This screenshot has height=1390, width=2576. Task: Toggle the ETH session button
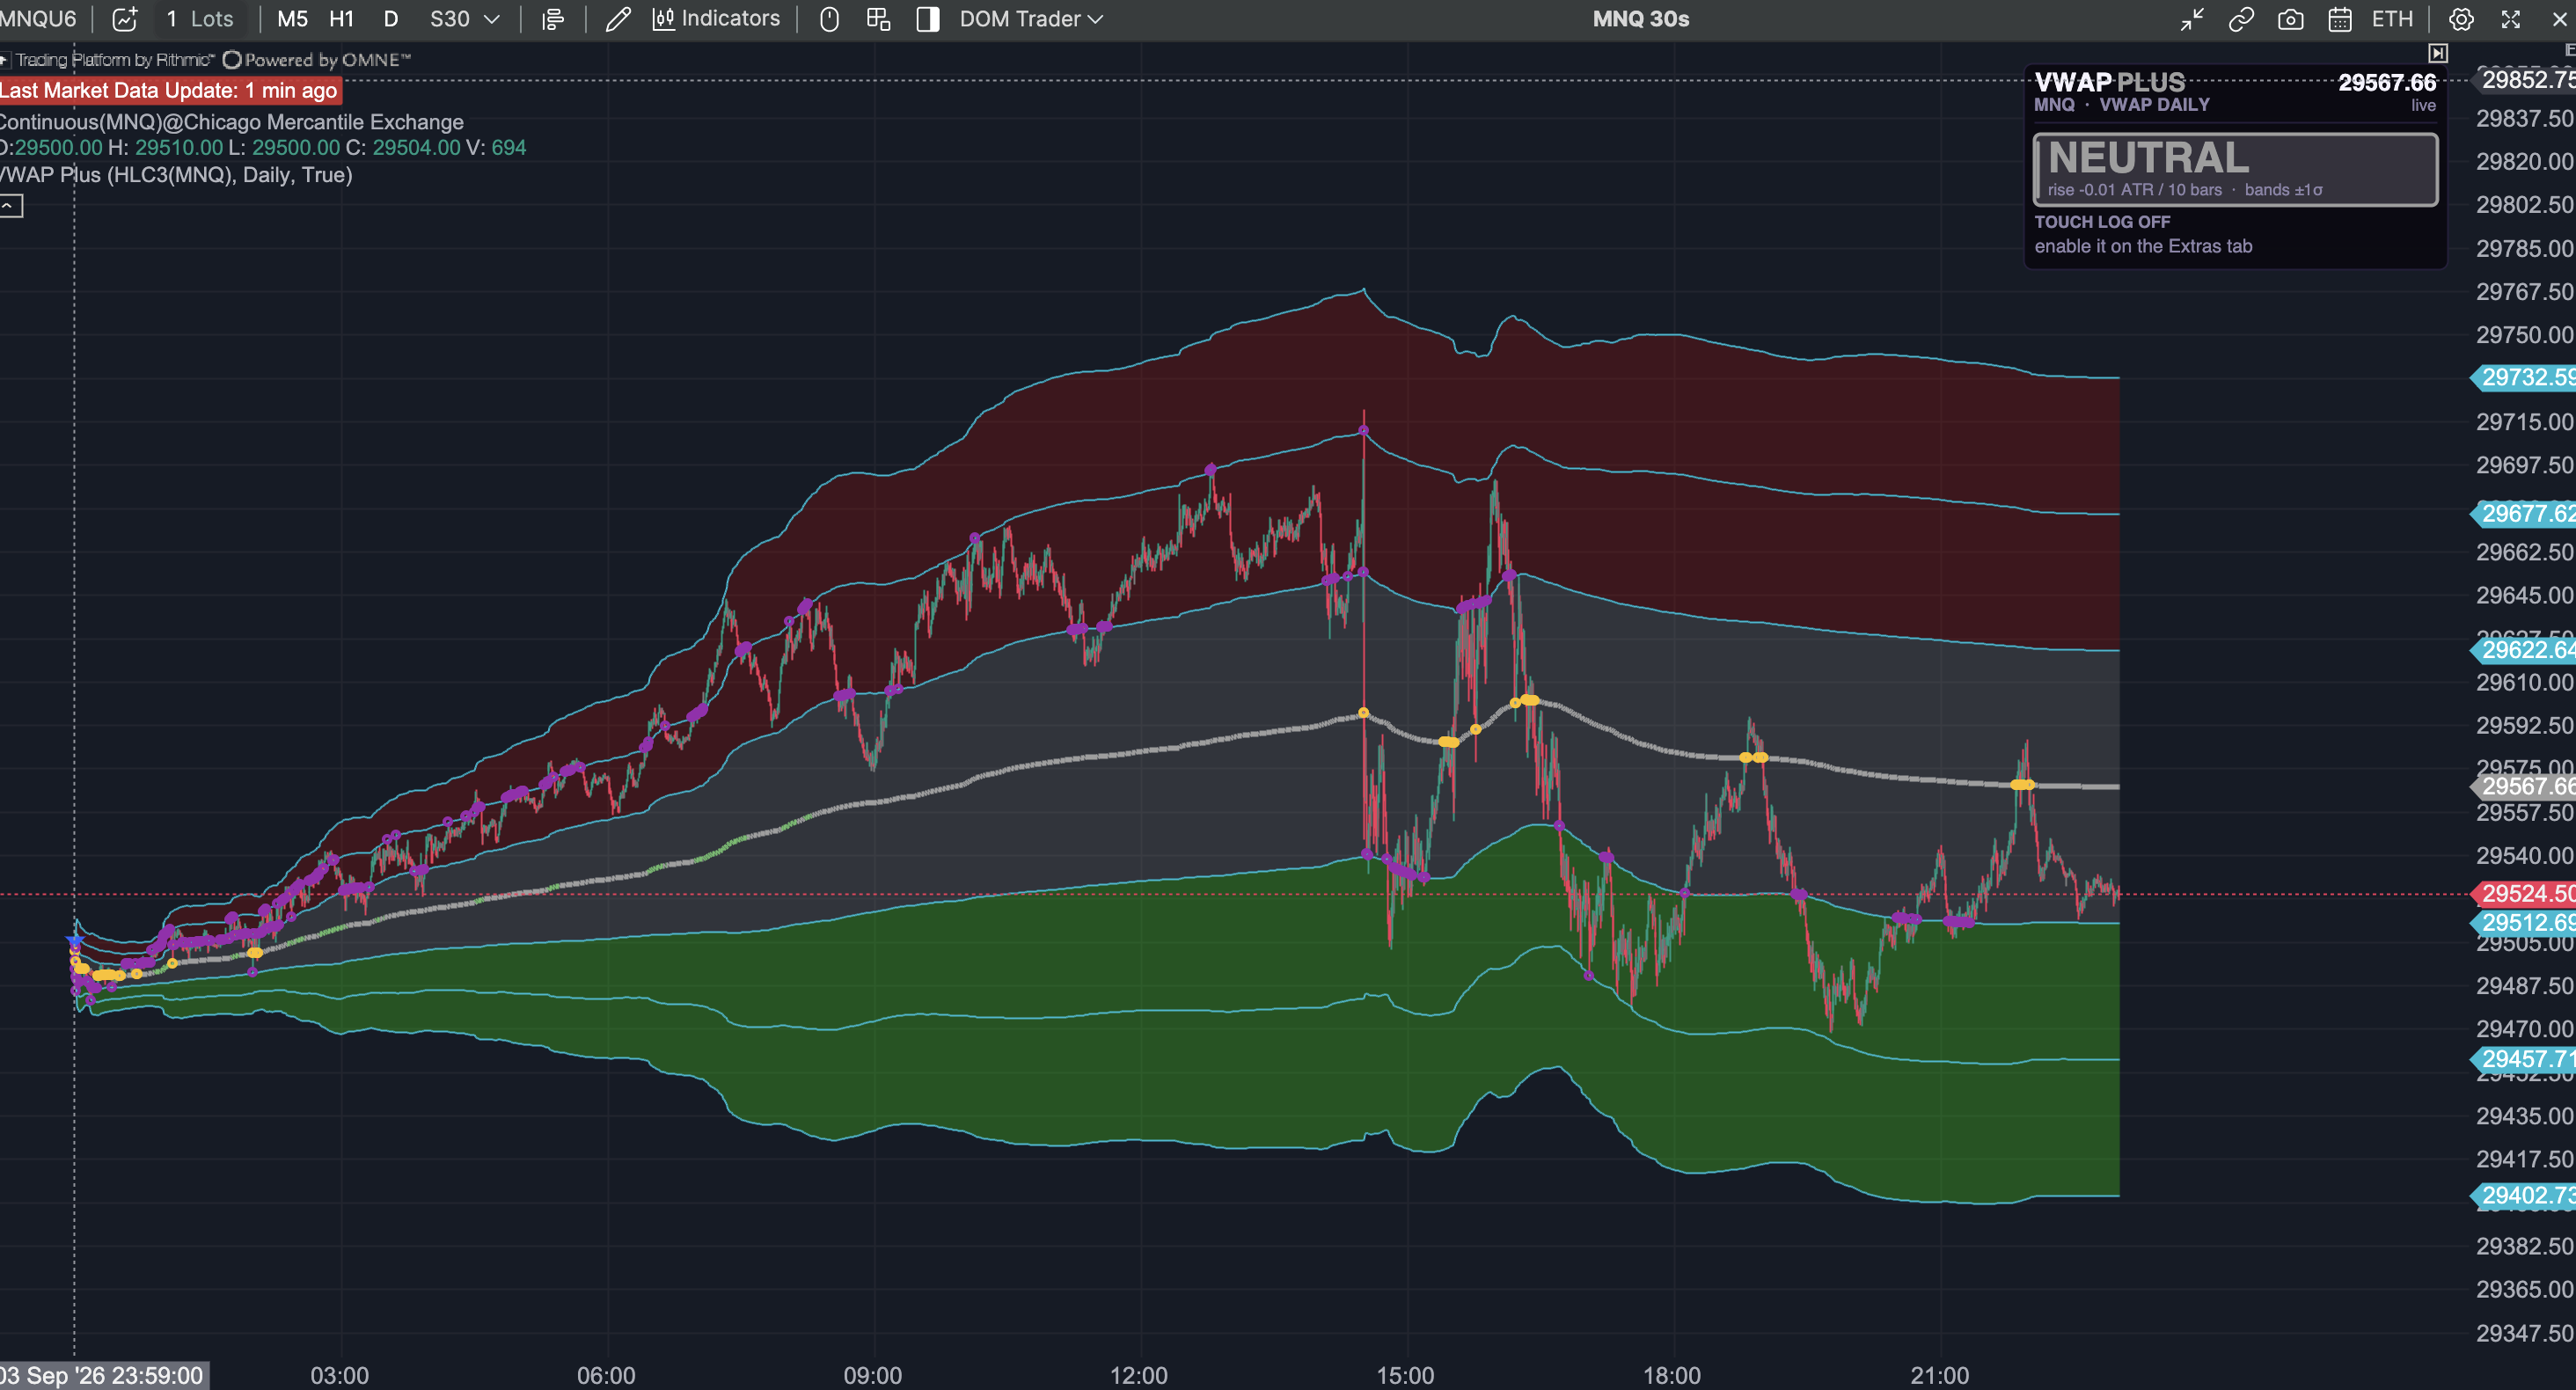tap(2392, 19)
